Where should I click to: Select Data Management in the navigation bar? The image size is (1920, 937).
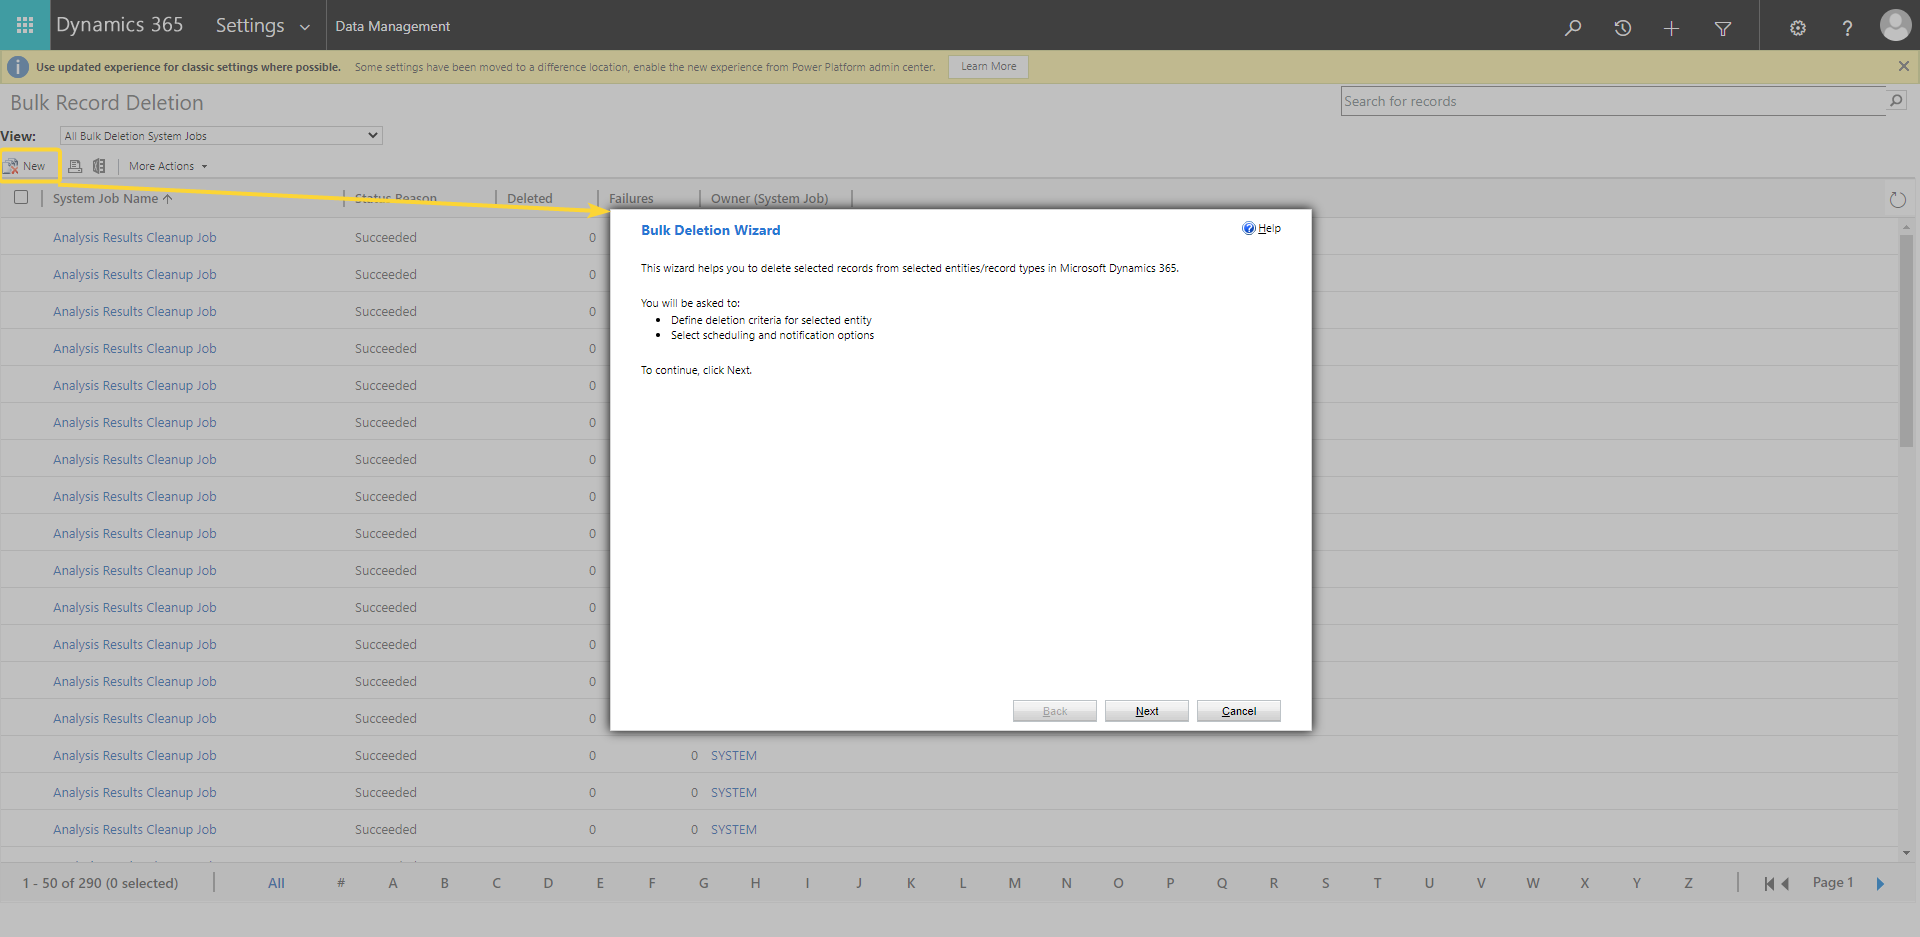(392, 26)
